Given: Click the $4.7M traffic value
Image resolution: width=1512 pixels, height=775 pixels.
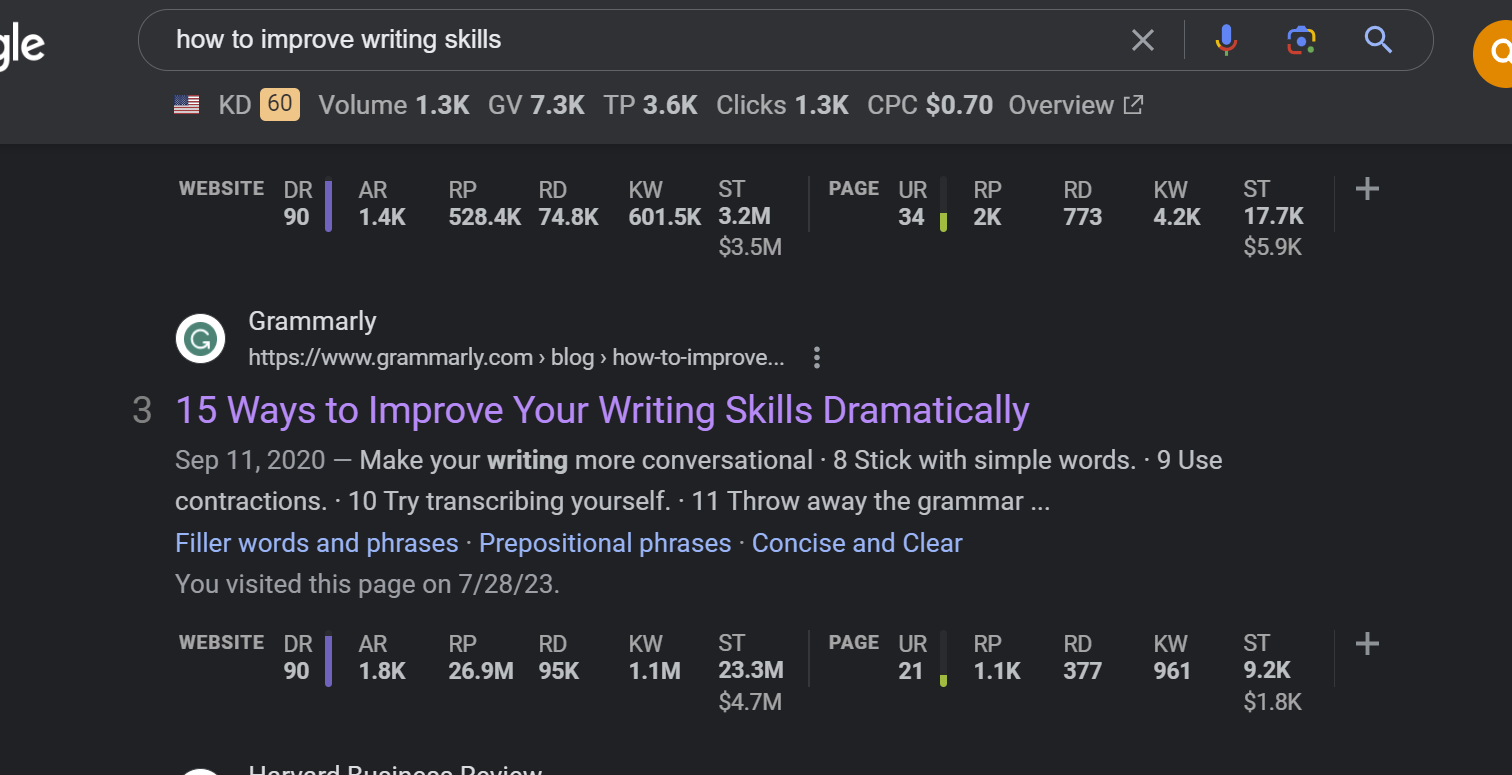Looking at the screenshot, I should tap(750, 702).
